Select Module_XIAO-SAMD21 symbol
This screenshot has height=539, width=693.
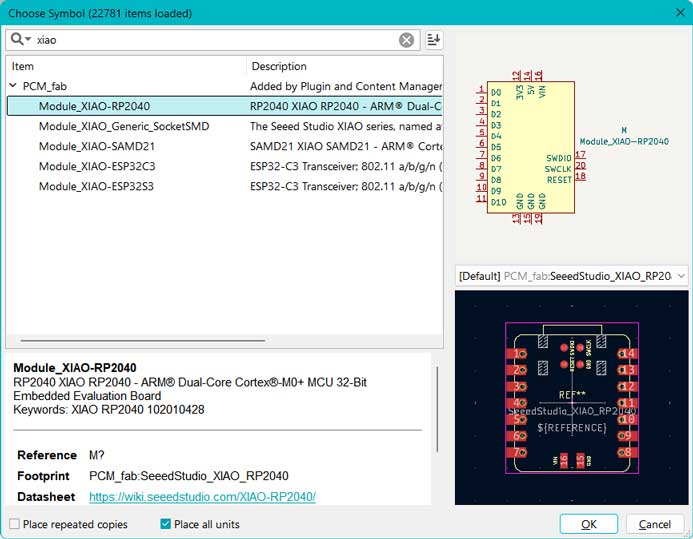97,146
